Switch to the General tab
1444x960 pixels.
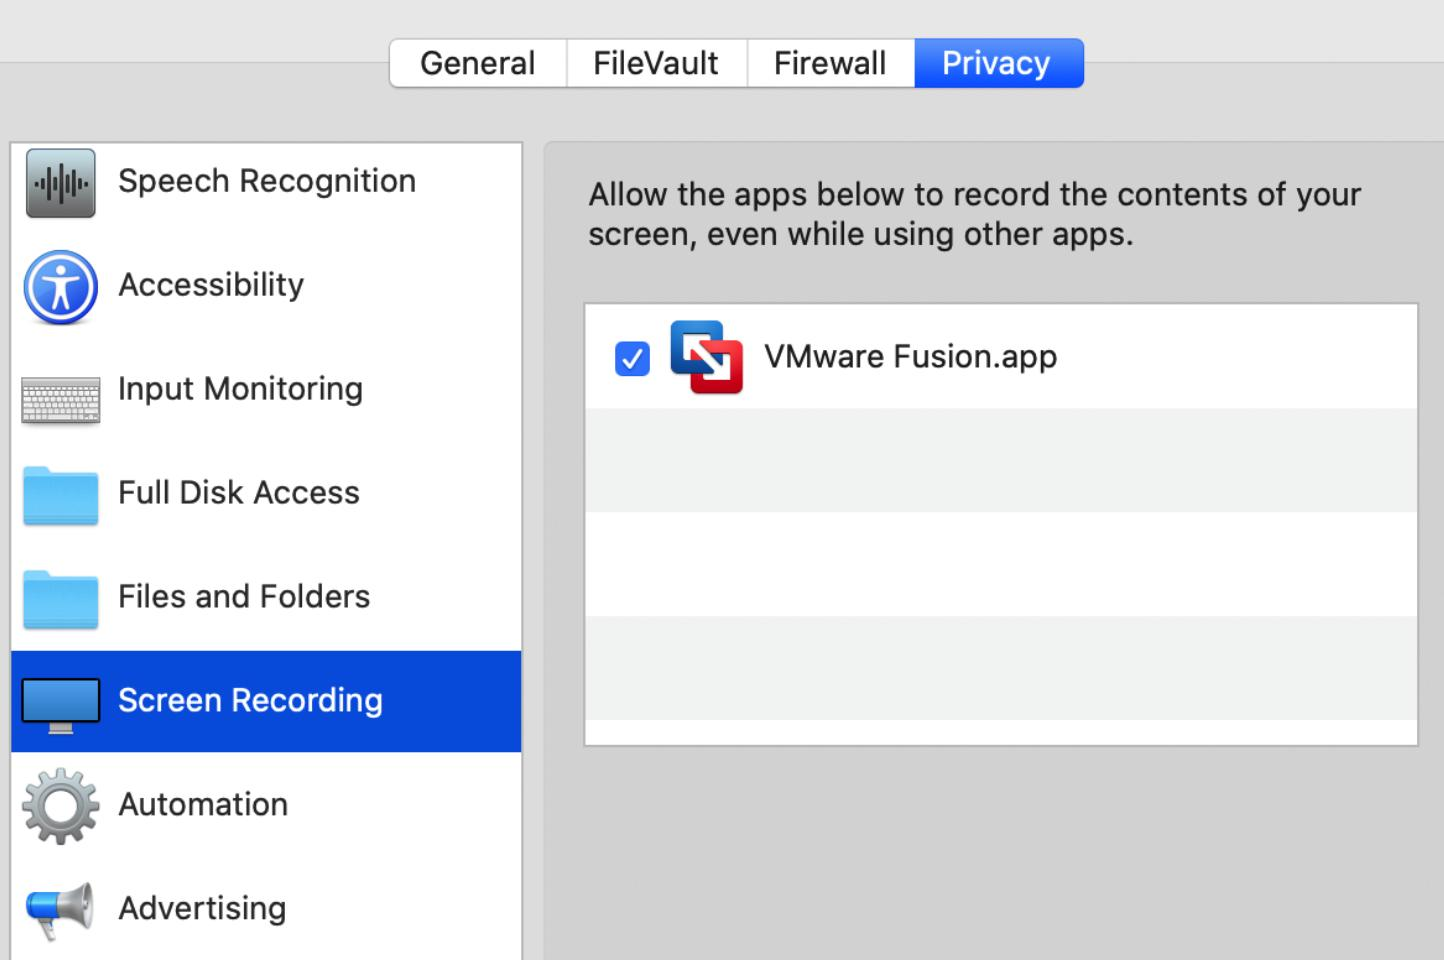click(478, 63)
